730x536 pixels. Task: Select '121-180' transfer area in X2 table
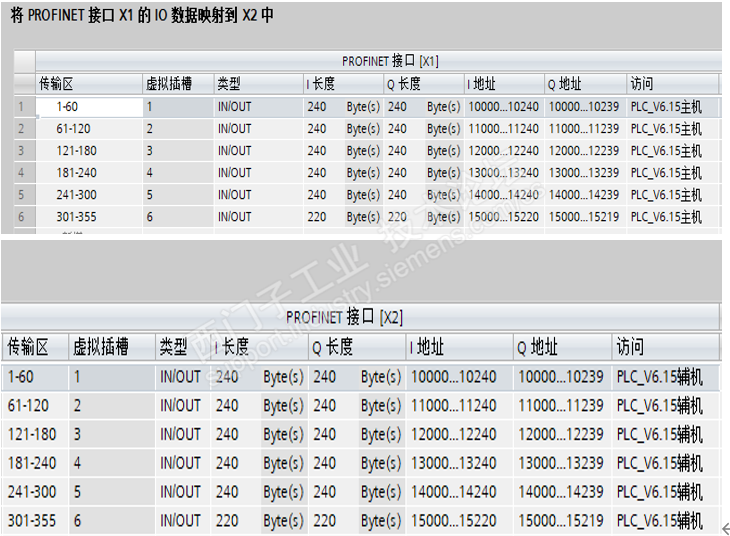coord(32,434)
